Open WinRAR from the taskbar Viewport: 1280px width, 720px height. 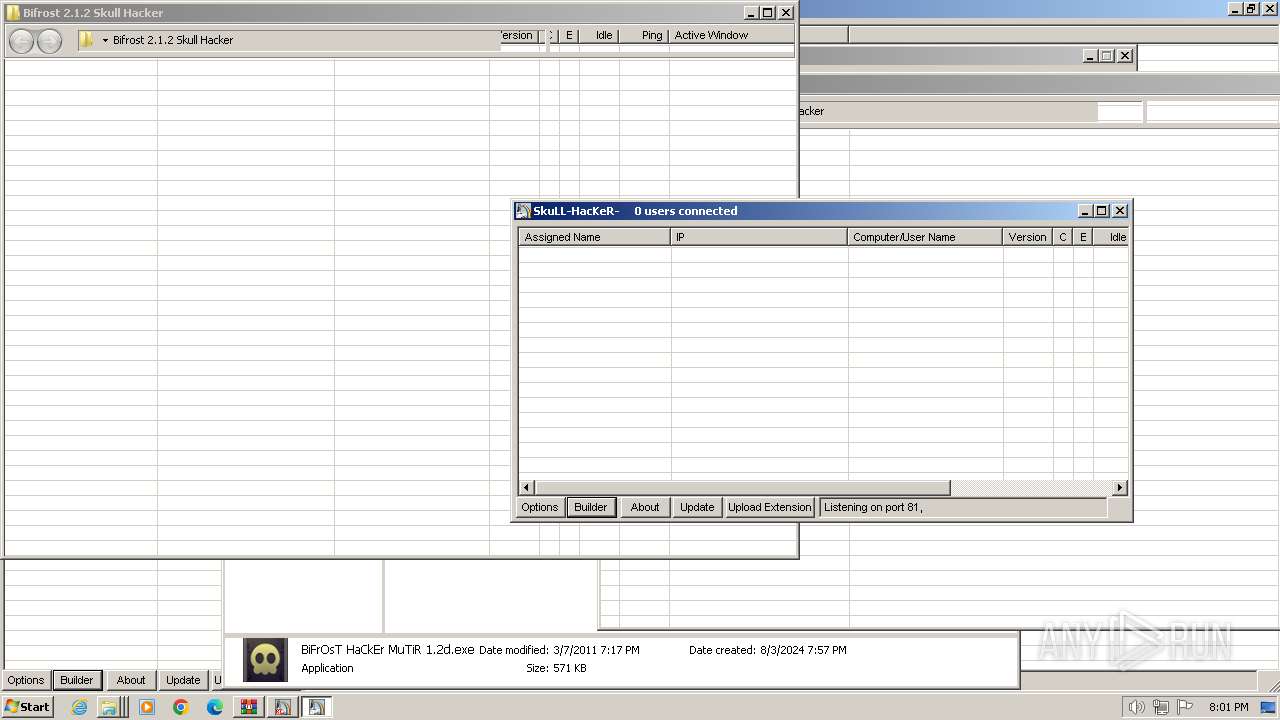coord(249,707)
